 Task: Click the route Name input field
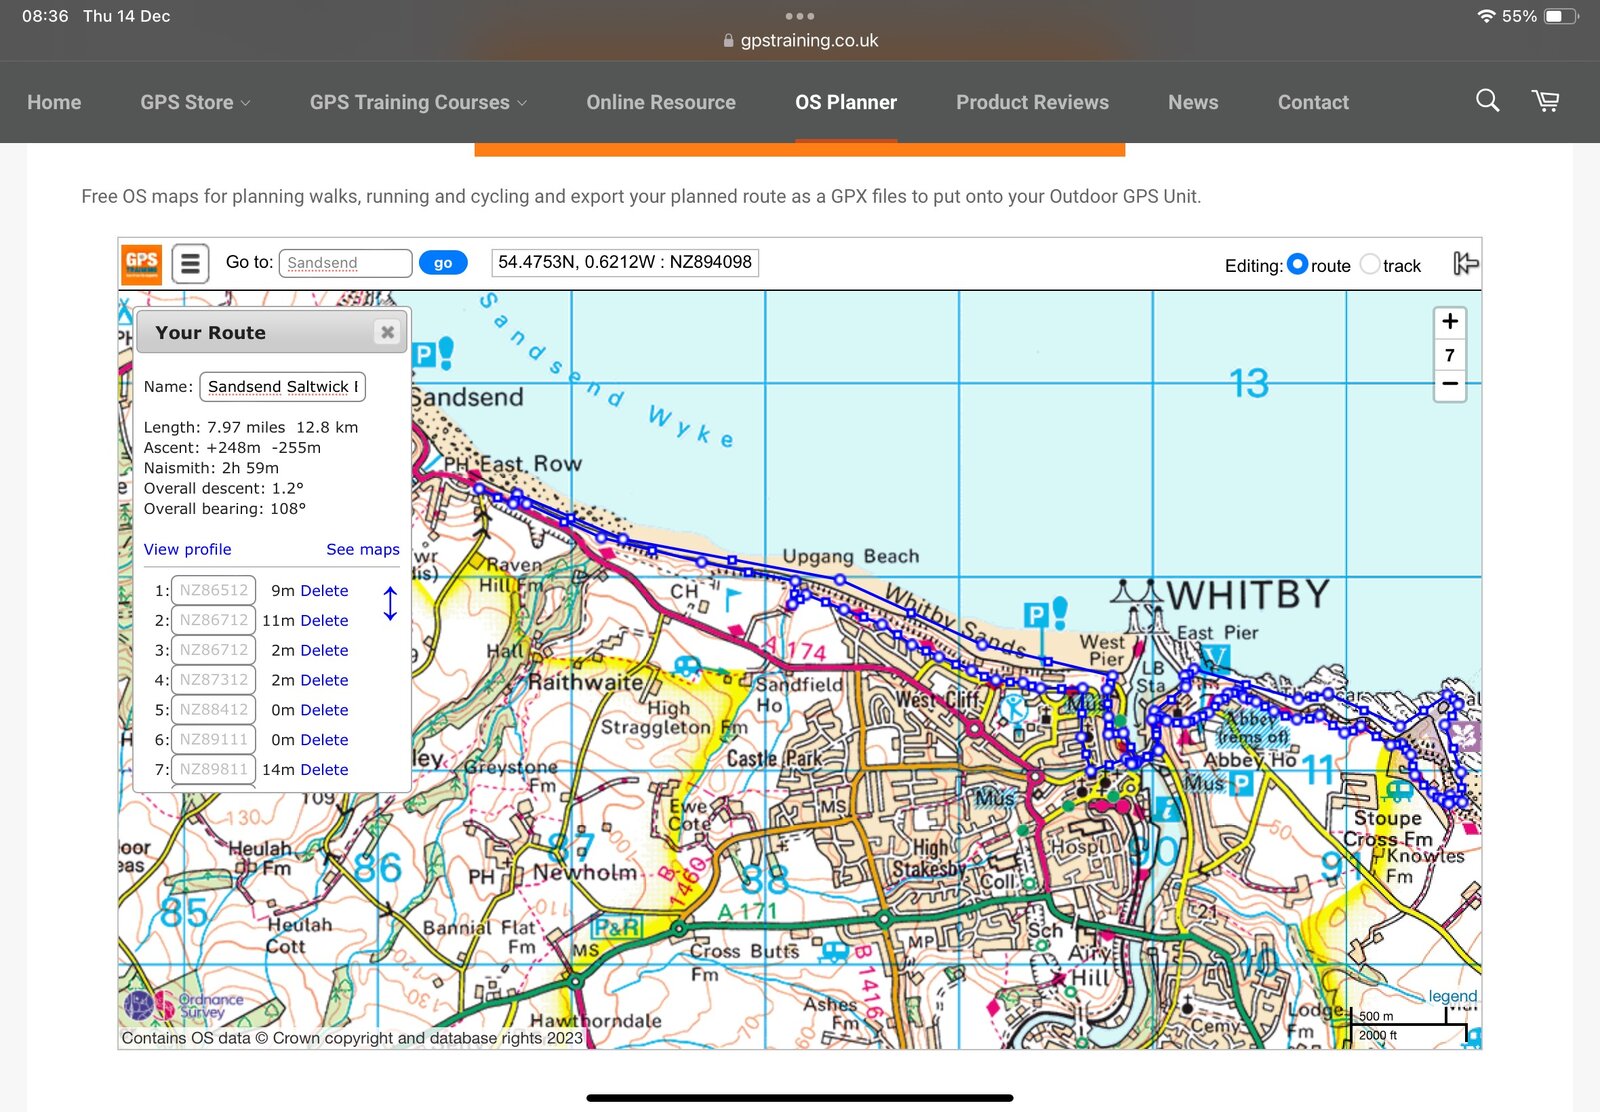coord(282,387)
